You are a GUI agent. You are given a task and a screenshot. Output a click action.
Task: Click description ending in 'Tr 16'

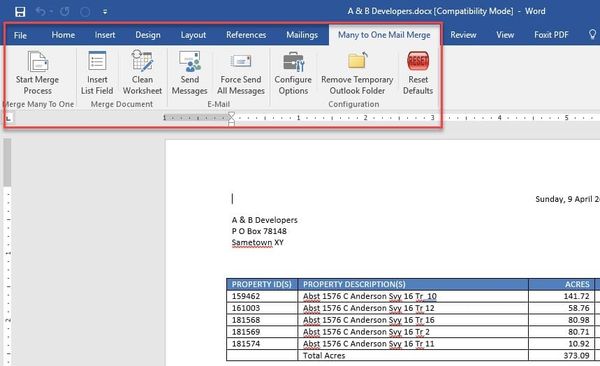(x=368, y=320)
